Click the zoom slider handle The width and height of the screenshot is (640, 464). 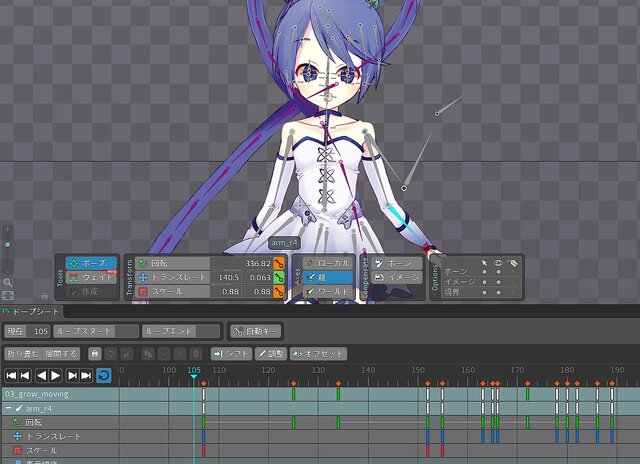coord(8,245)
